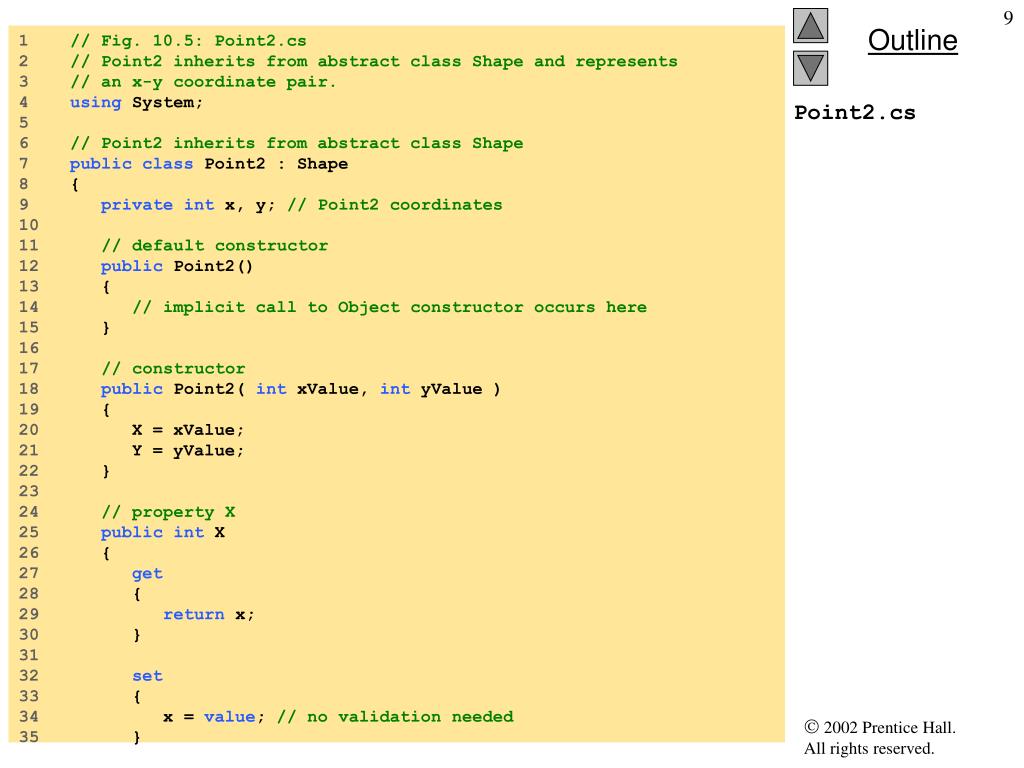Click line number 1
Screen dimensions: 1024x768
(x=24, y=40)
